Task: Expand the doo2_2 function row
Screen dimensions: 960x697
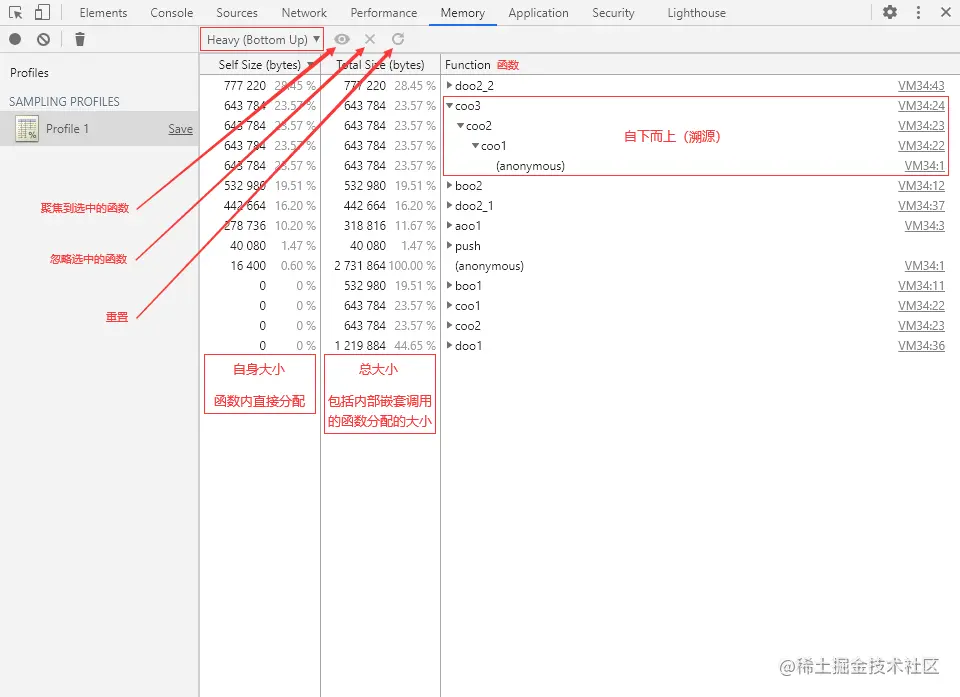Action: [x=449, y=85]
